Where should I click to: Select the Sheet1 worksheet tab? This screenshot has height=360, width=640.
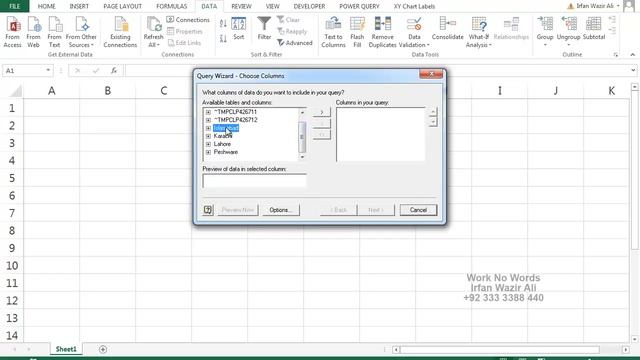66,349
